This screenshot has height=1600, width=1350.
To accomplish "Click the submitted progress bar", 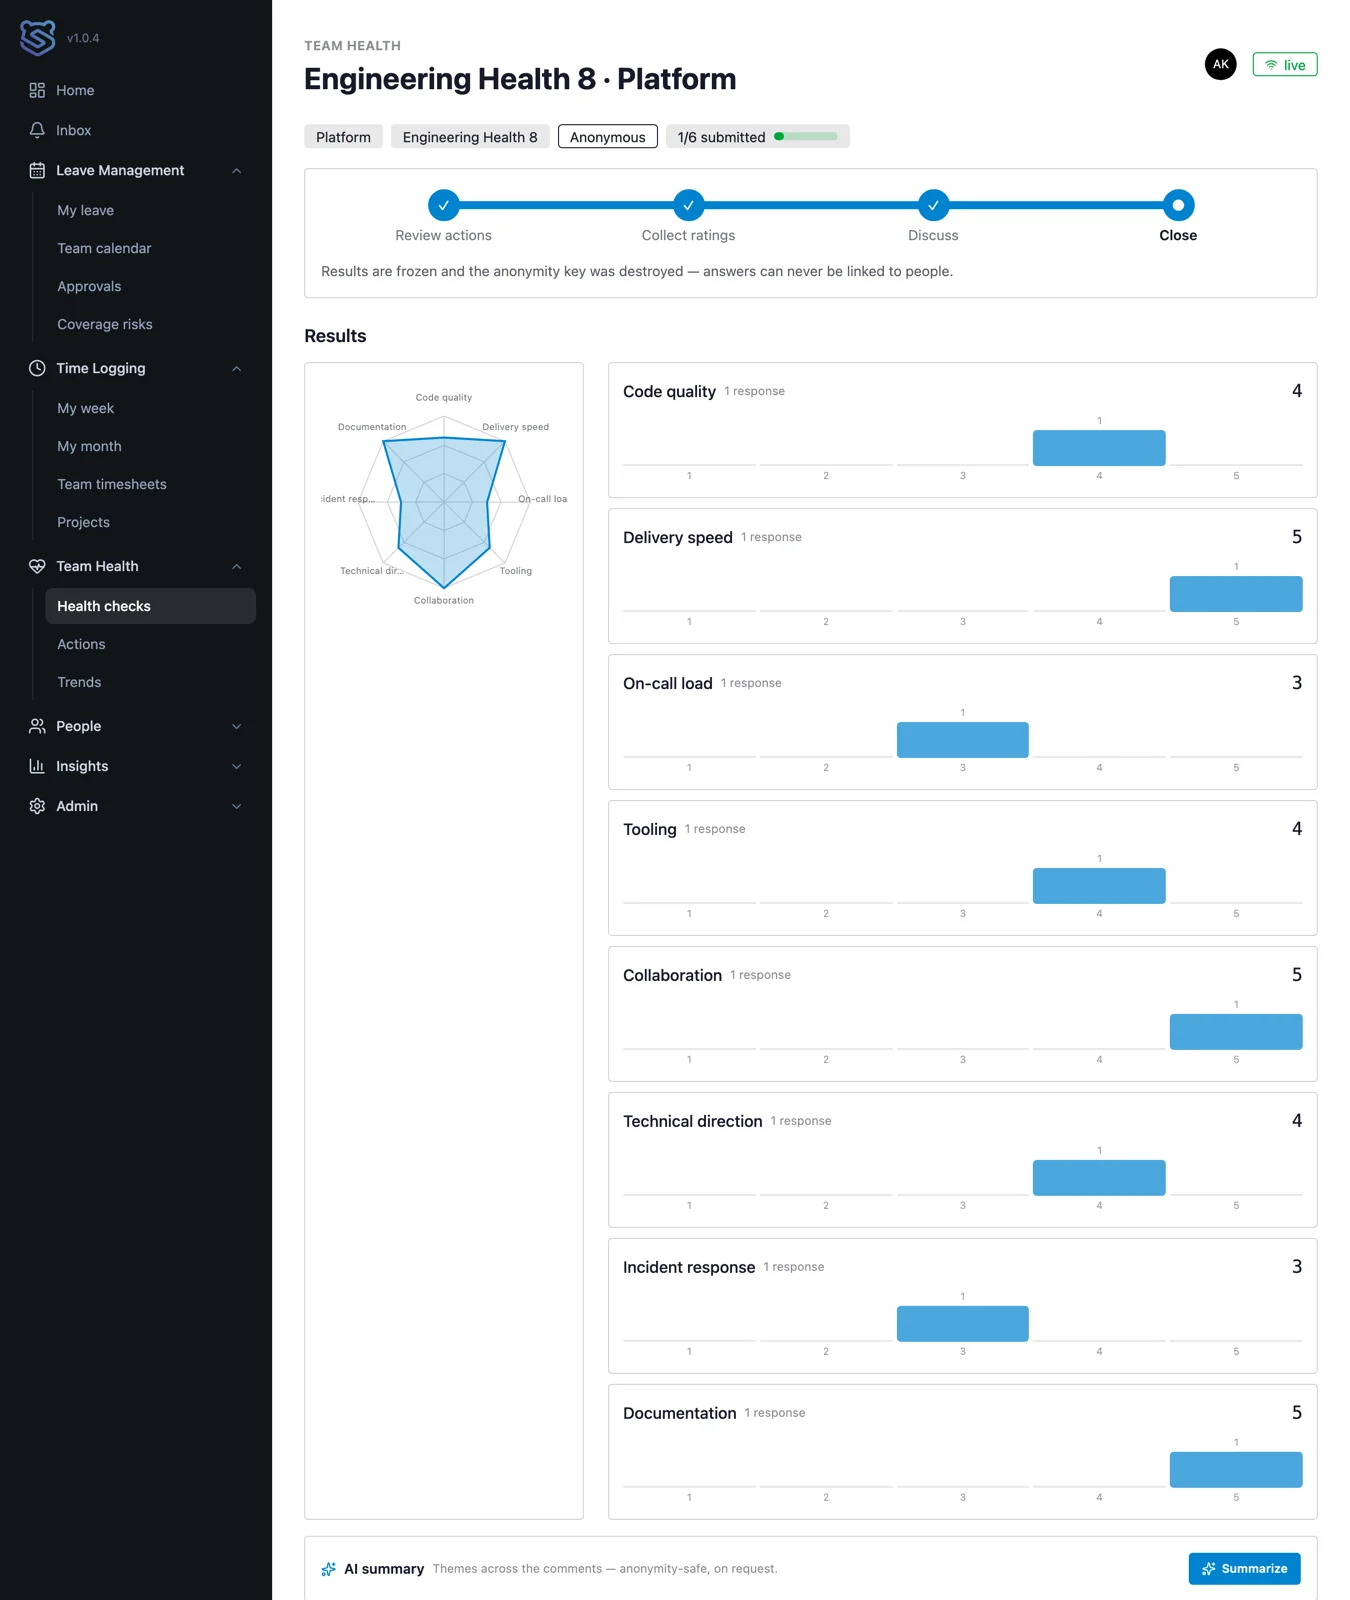I will click(x=805, y=136).
